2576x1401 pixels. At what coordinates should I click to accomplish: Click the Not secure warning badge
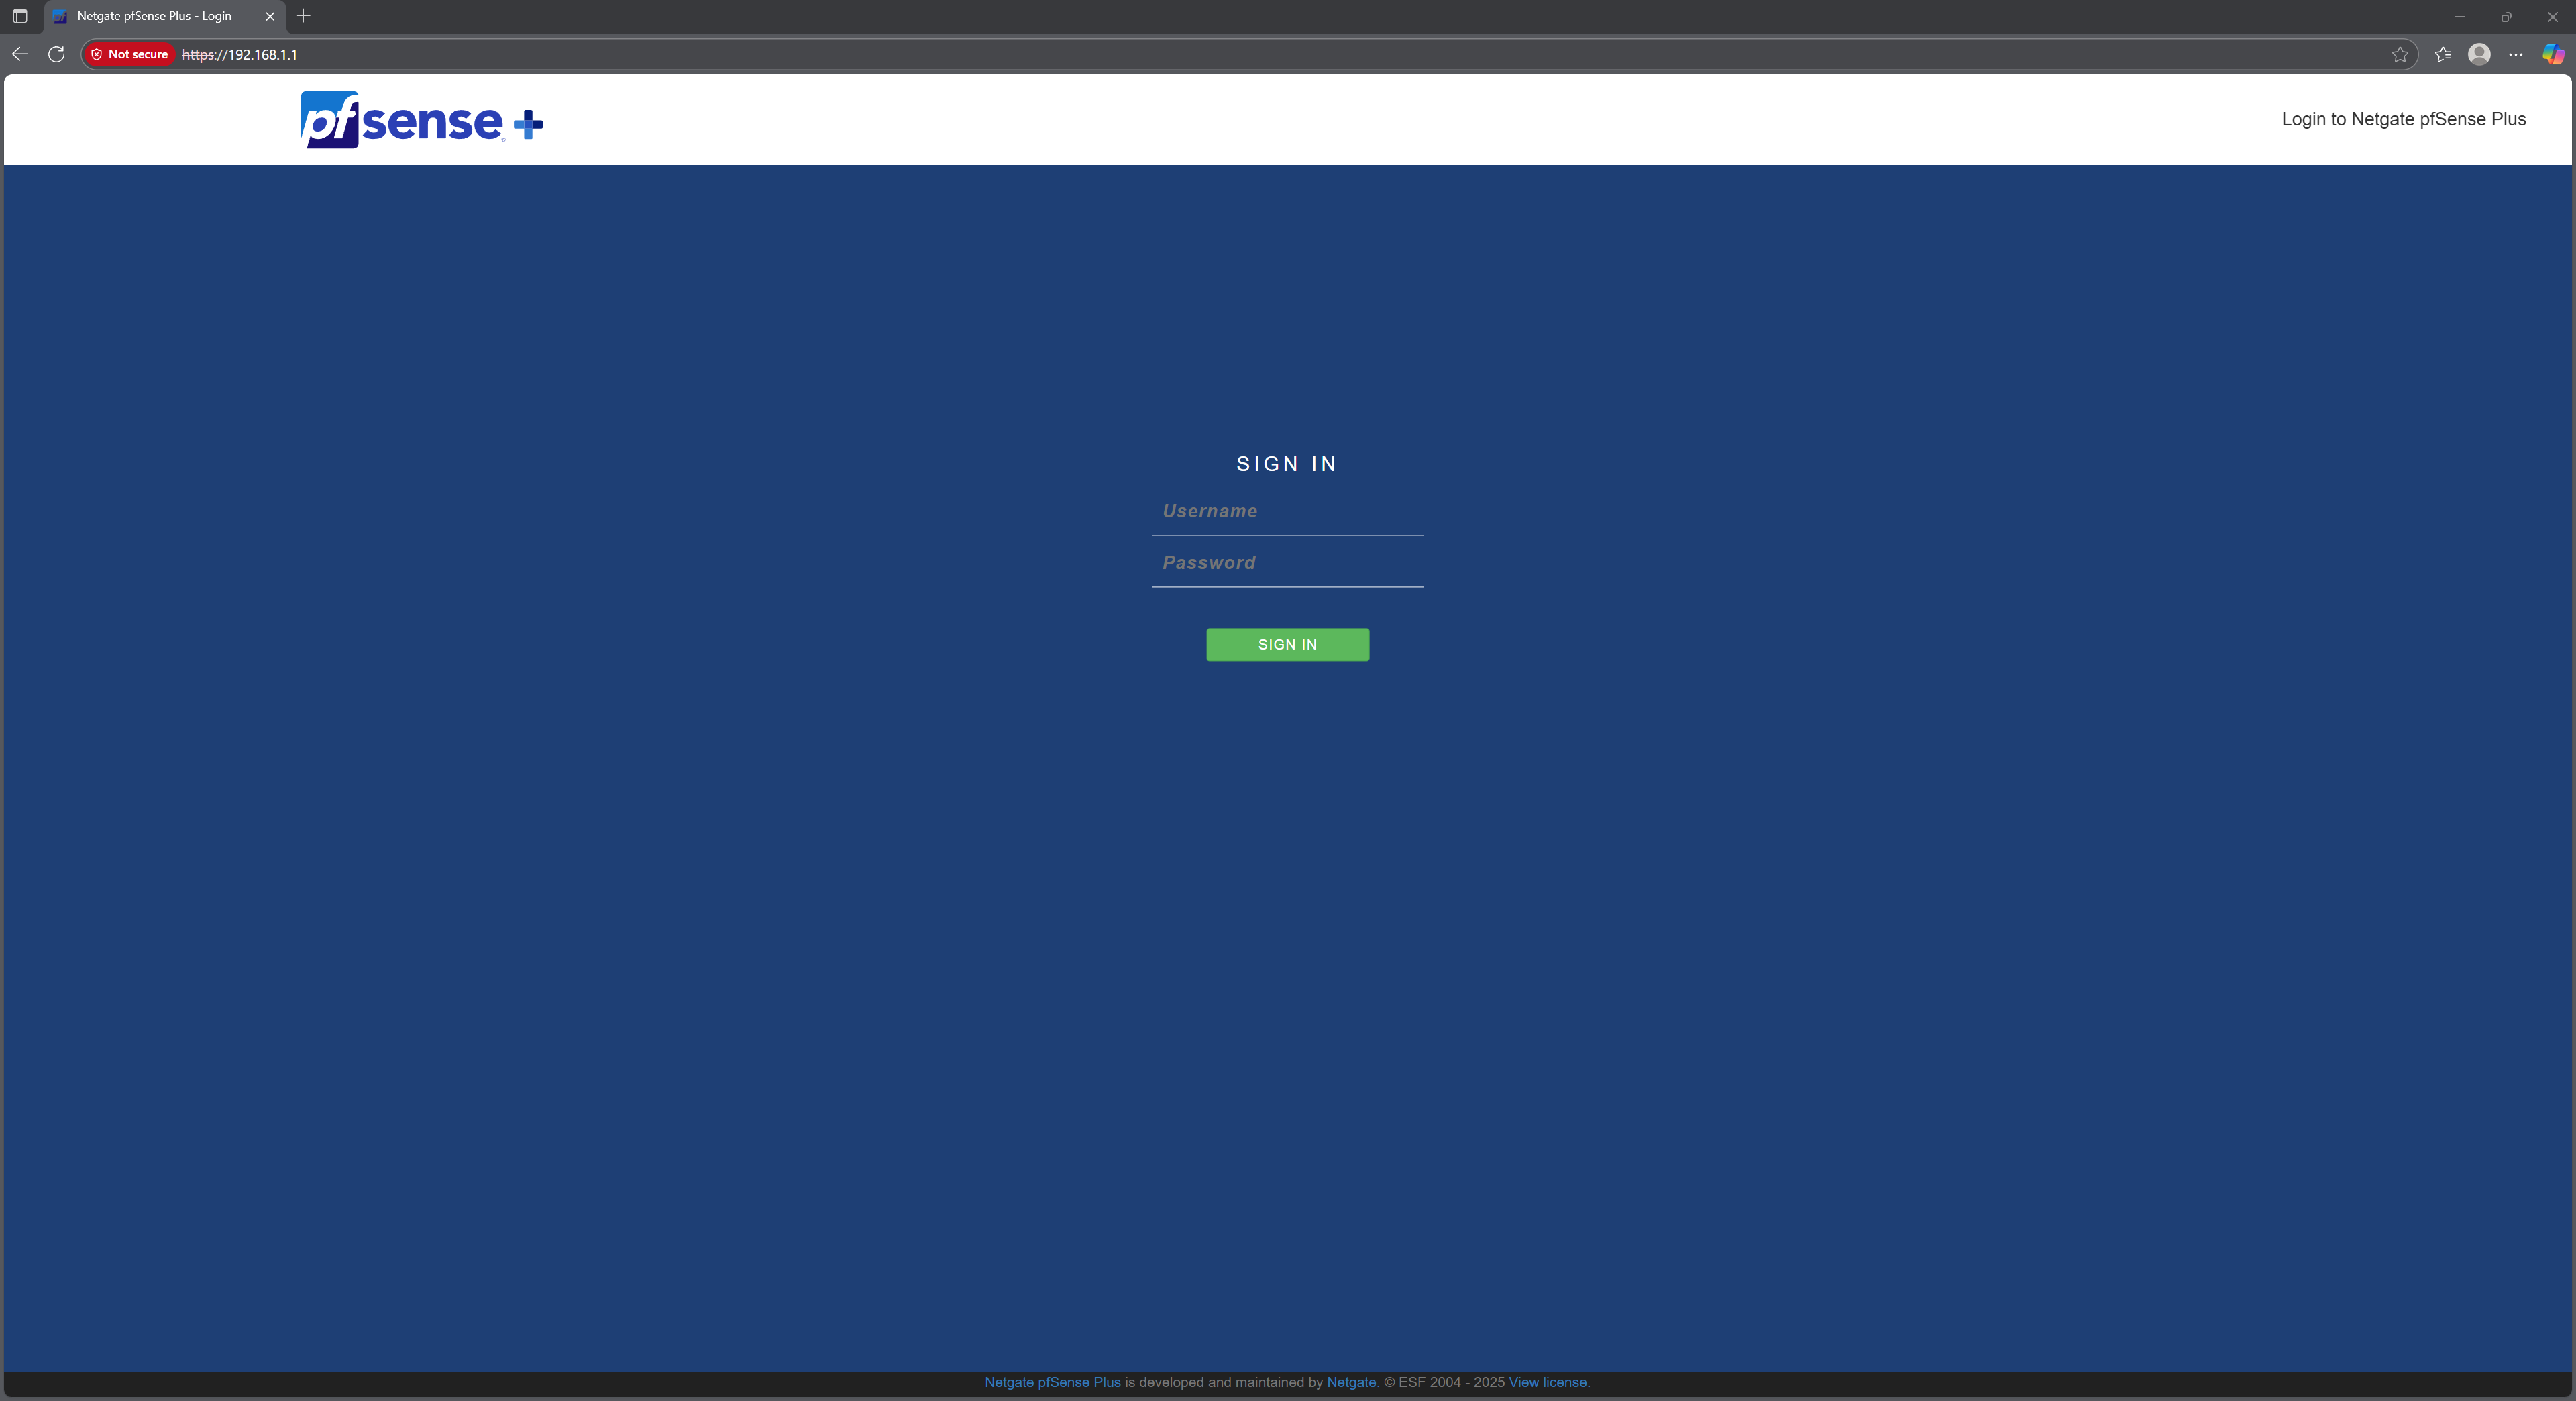(x=130, y=54)
